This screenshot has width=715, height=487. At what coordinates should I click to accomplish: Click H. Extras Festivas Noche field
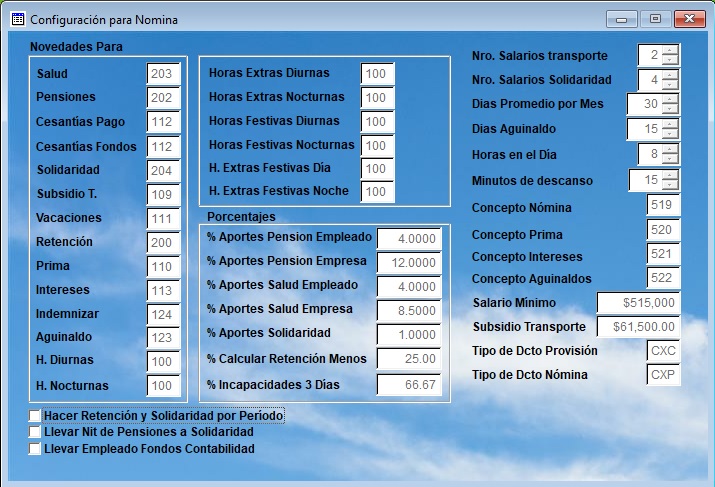[377, 192]
